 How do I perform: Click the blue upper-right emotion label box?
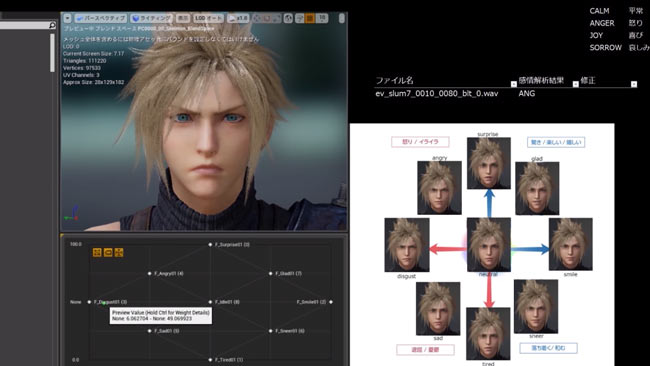pyautogui.click(x=556, y=142)
